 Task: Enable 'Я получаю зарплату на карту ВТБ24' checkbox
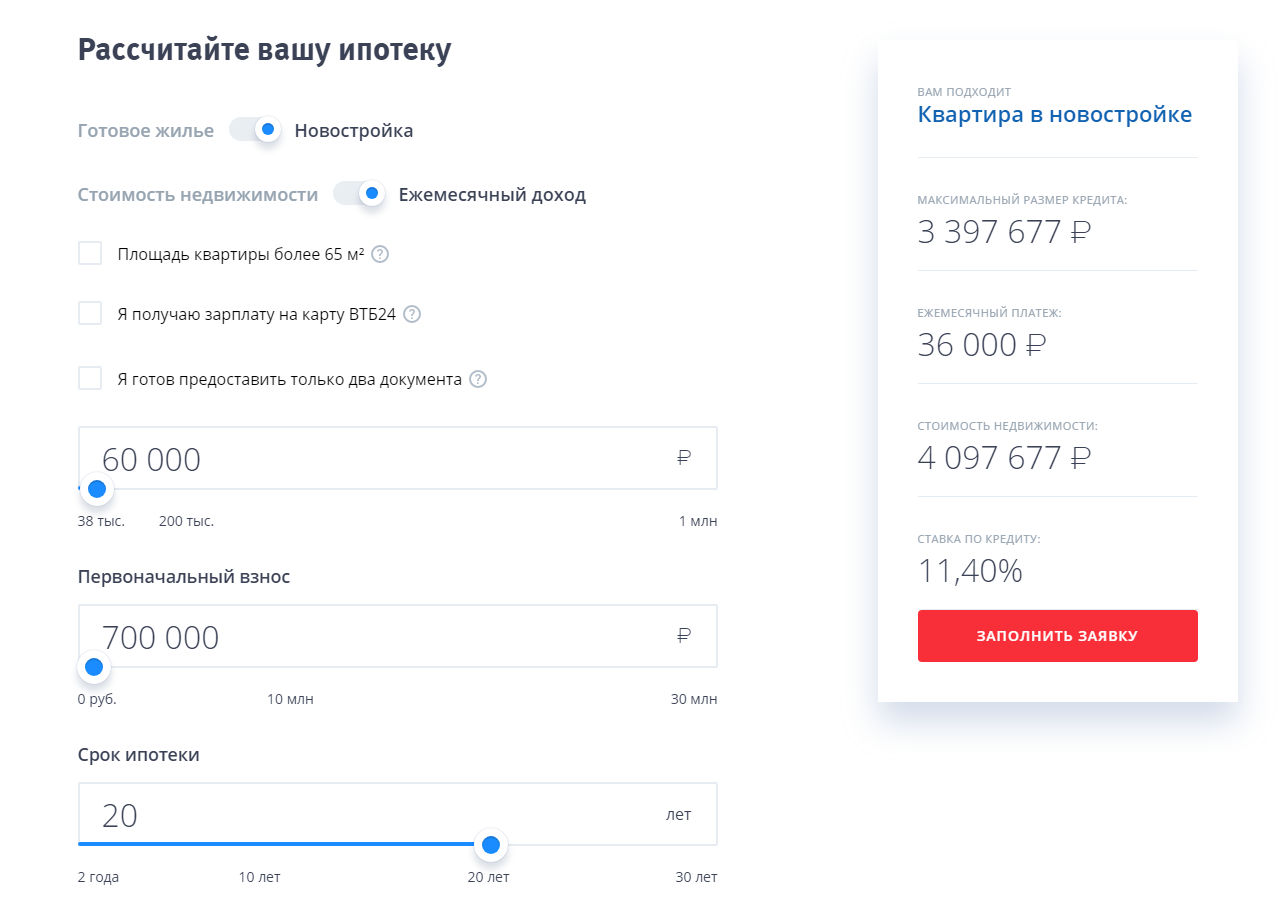[90, 314]
